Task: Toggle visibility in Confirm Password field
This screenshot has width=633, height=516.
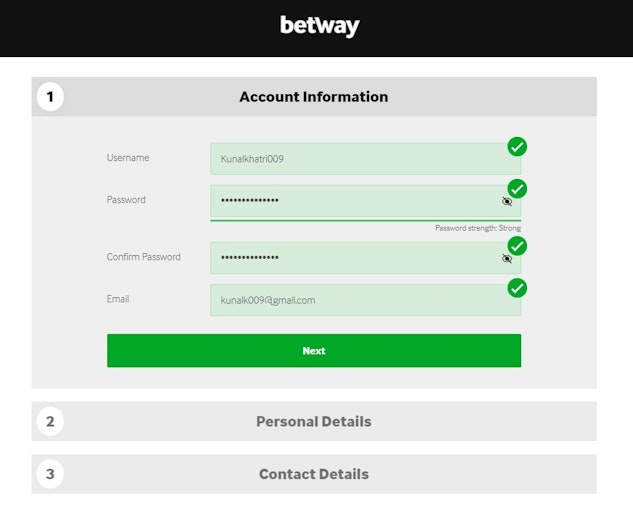Action: point(507,258)
